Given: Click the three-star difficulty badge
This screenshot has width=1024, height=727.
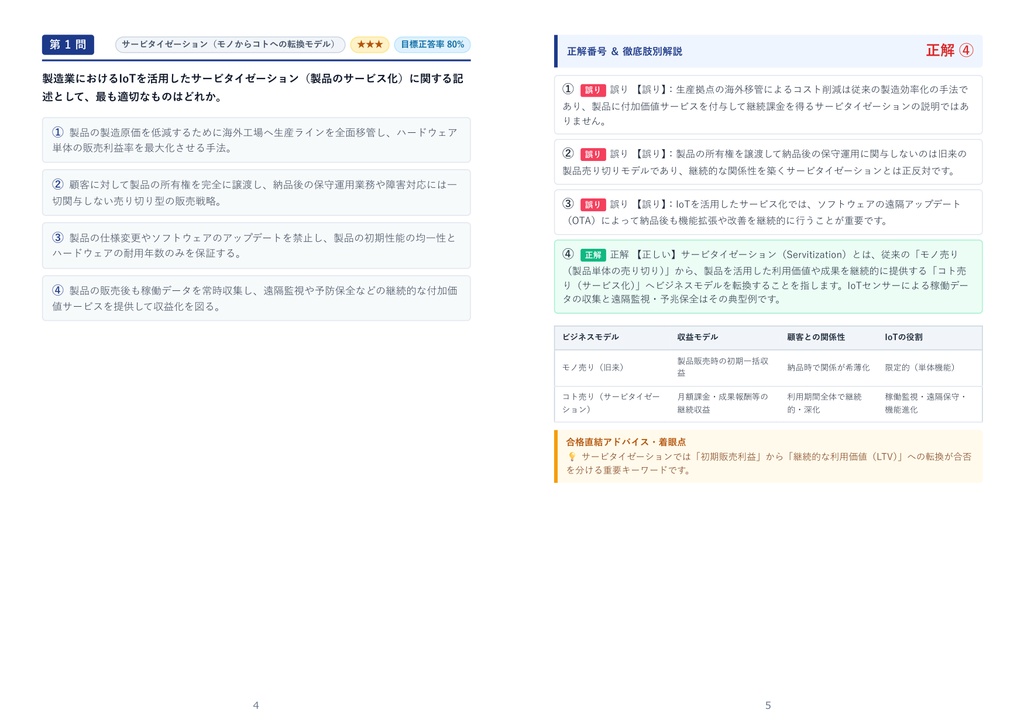Looking at the screenshot, I should coord(370,44).
